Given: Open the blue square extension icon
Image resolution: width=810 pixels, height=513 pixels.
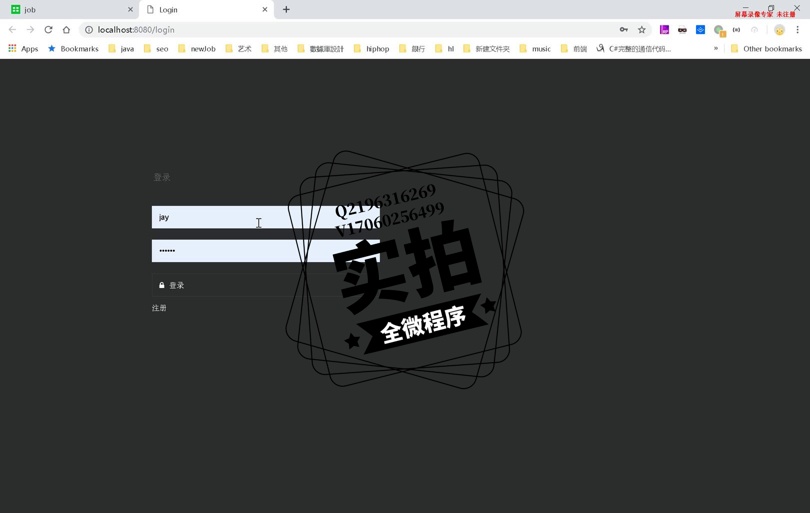Looking at the screenshot, I should click(700, 30).
